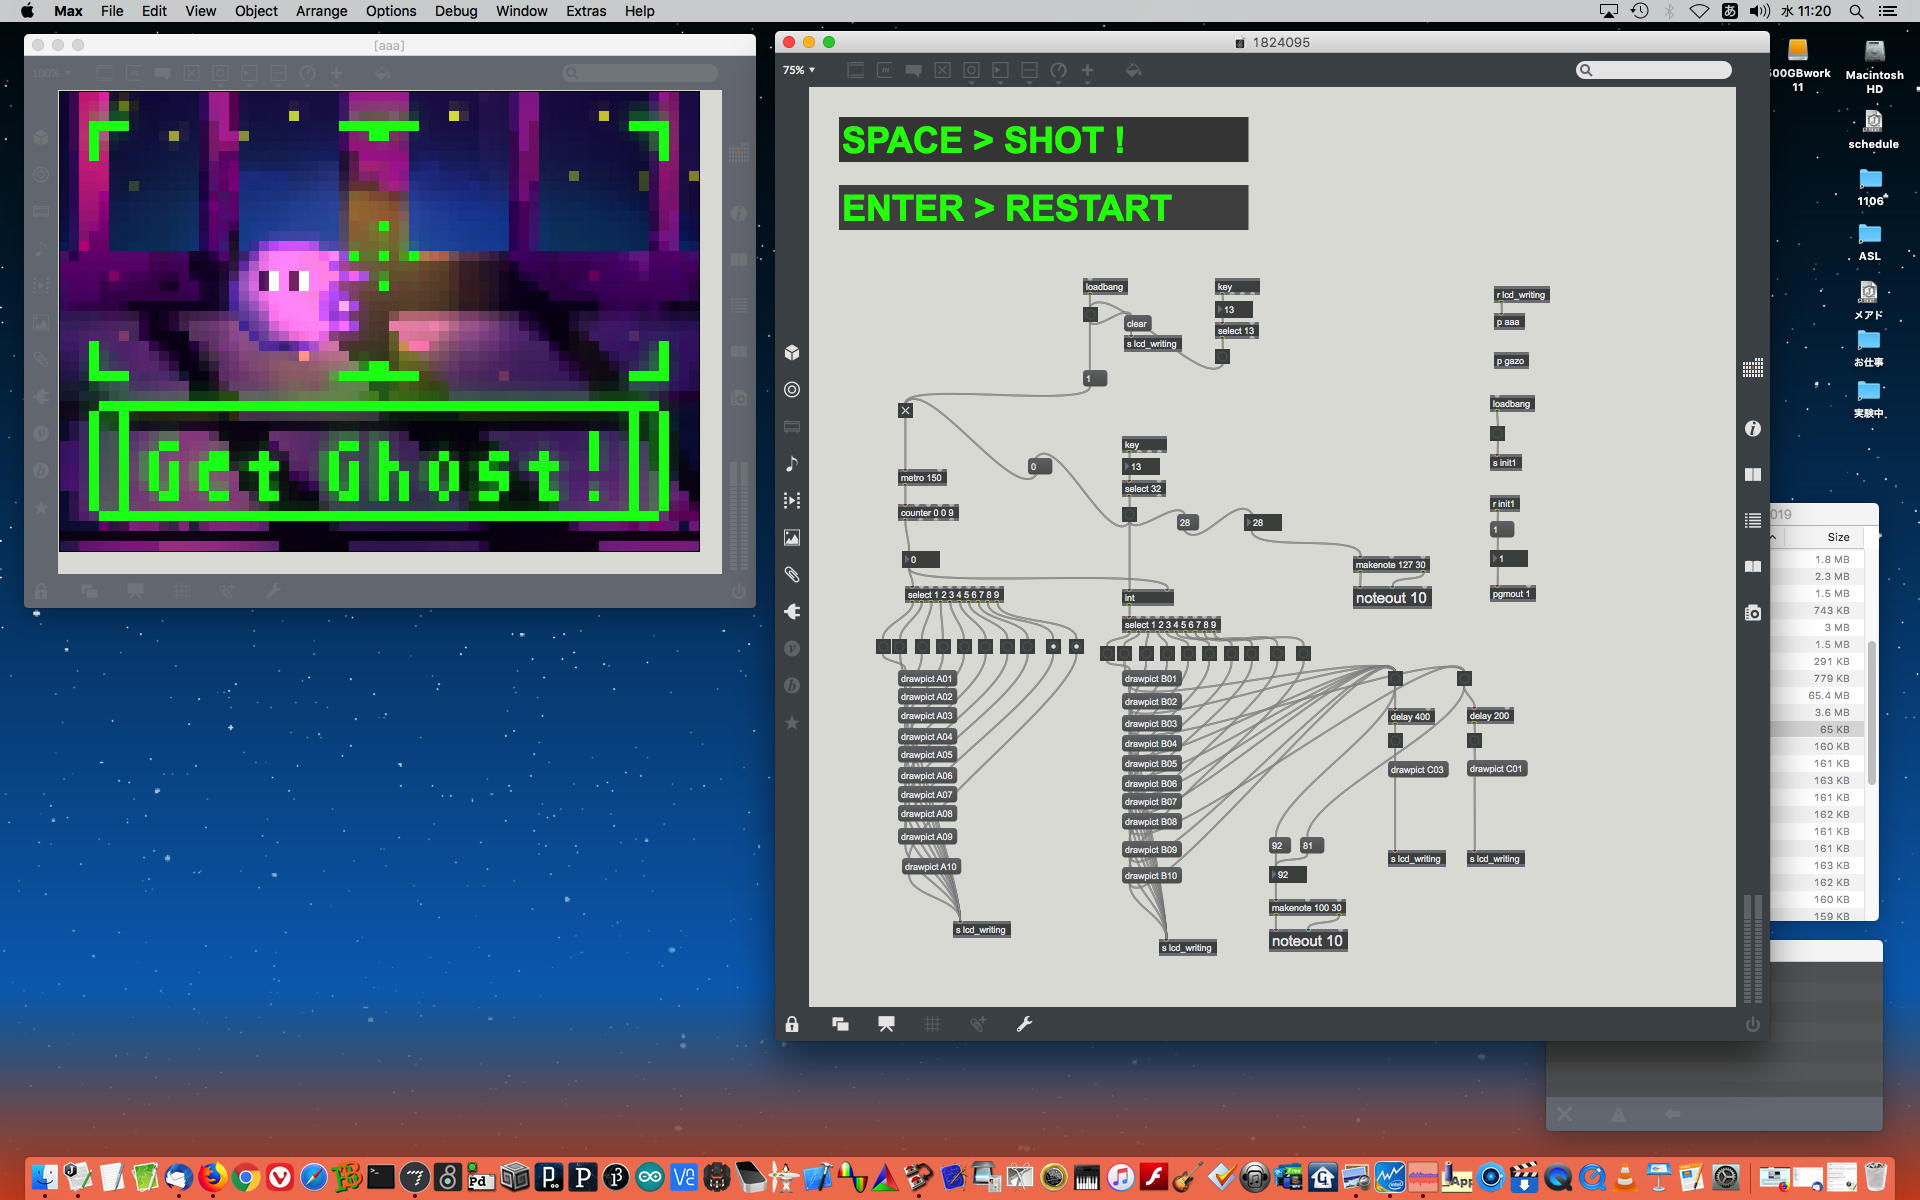Click bang button above delay 400
This screenshot has width=1920, height=1200.
[1395, 678]
